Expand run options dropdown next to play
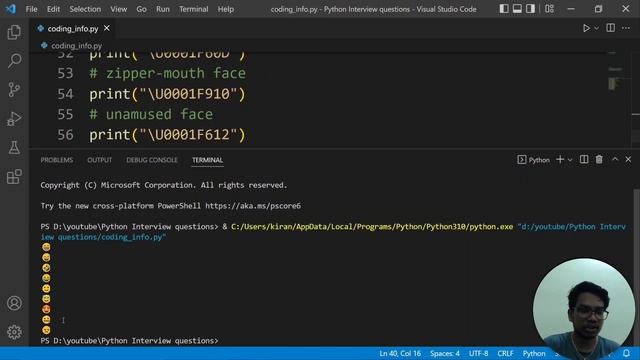Screen dimensions: 640x360 596,28
